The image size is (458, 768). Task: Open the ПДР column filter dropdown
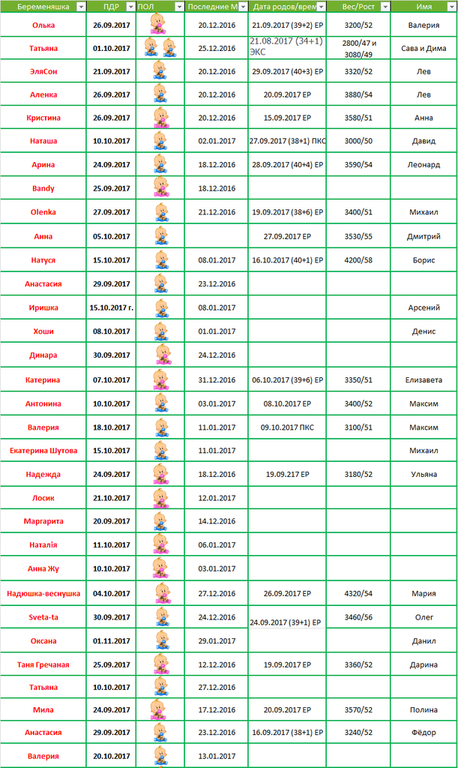coord(130,6)
